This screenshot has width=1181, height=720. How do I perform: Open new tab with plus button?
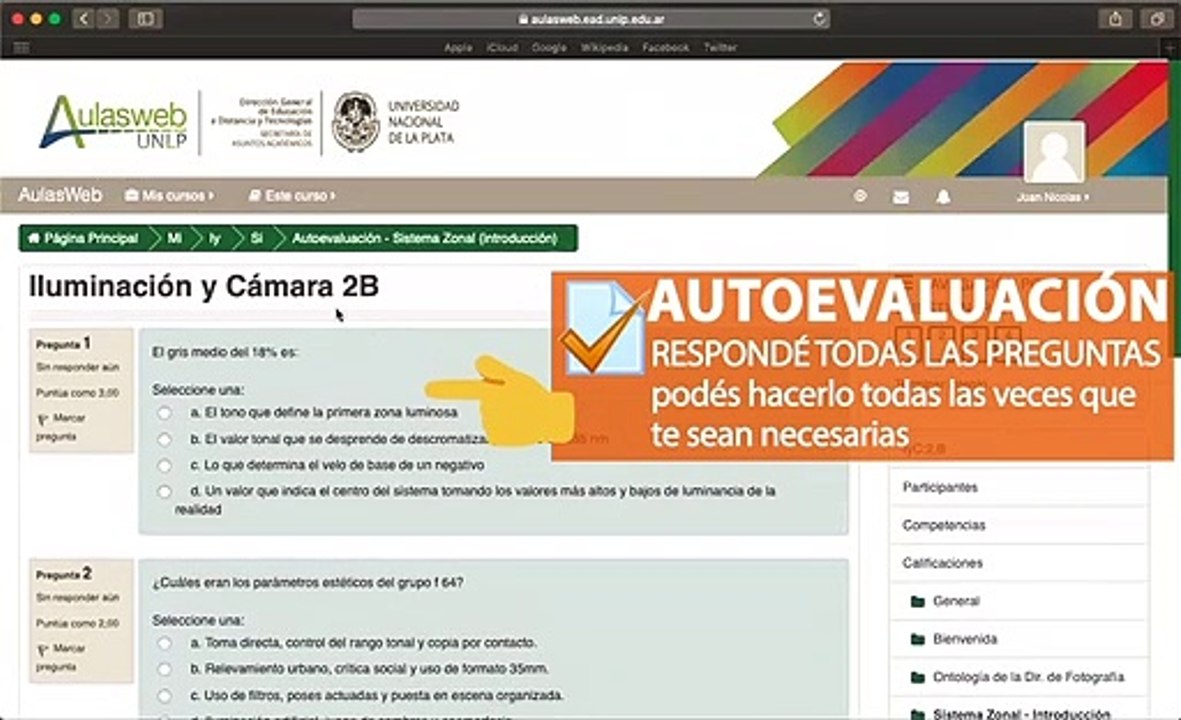[x=1171, y=47]
